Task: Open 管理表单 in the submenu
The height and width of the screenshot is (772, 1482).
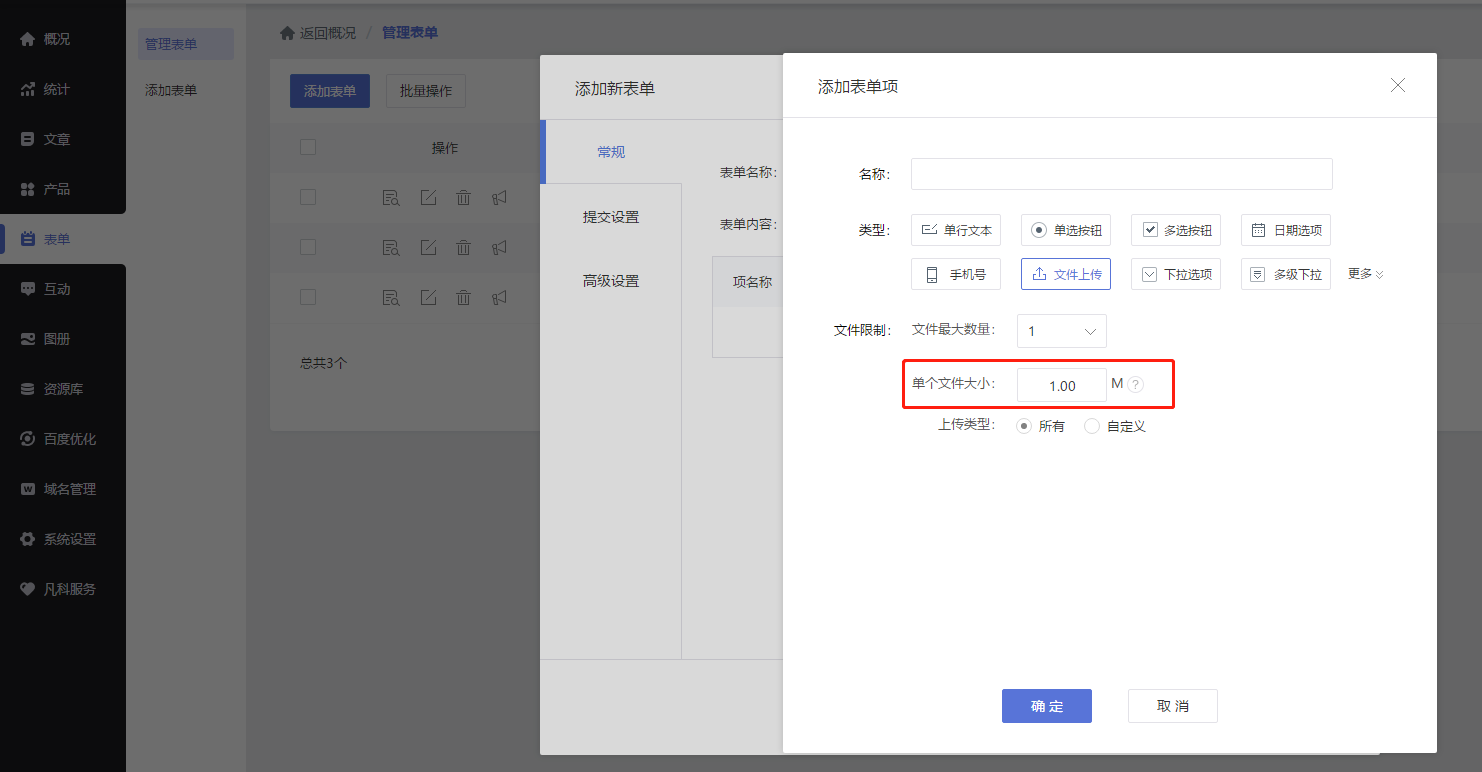Action: click(185, 44)
